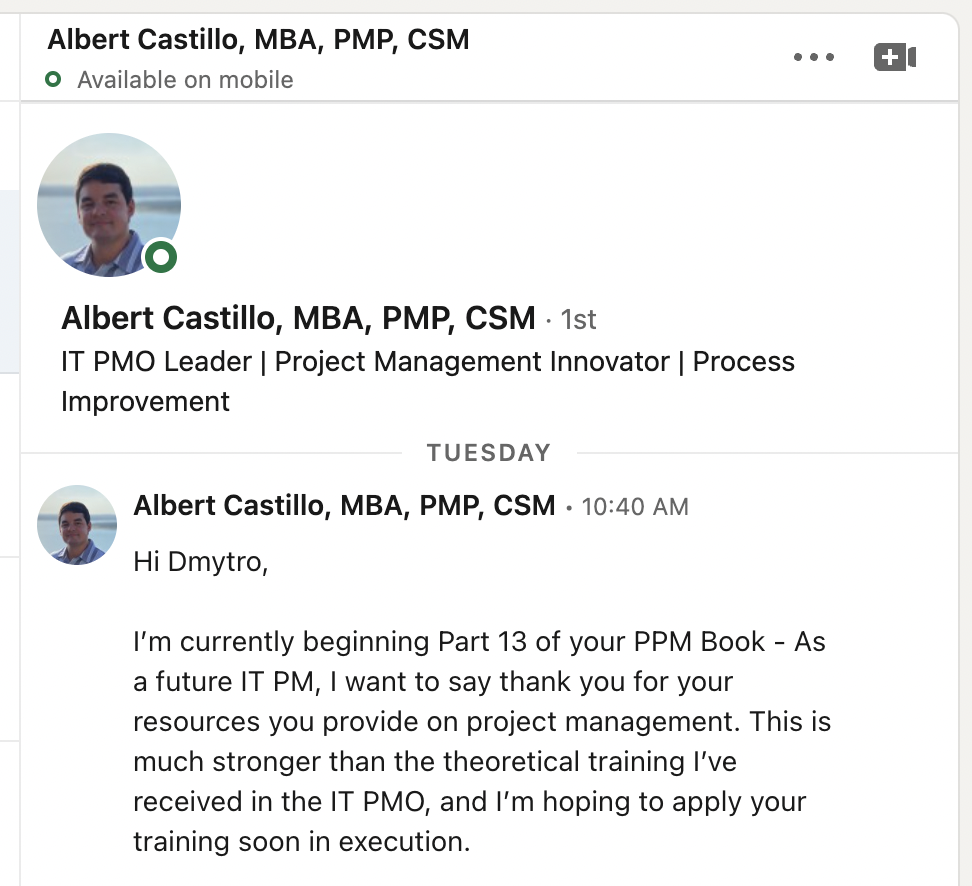Viewport: 972px width, 886px height.
Task: Click message line mentioning "PPM Book"
Action: coord(479,641)
